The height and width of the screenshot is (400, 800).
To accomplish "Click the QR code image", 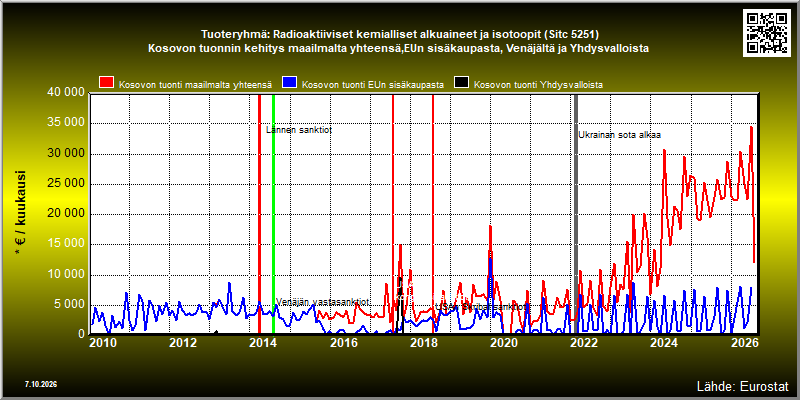I will [769, 32].
